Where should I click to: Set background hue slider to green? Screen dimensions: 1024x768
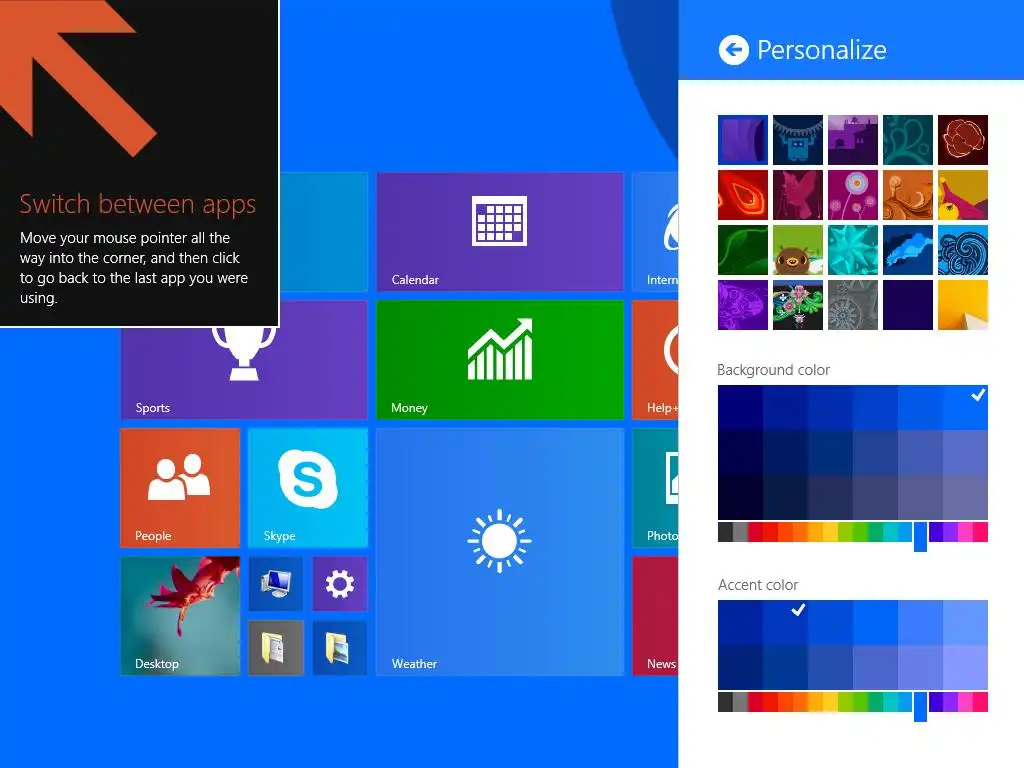(861, 532)
